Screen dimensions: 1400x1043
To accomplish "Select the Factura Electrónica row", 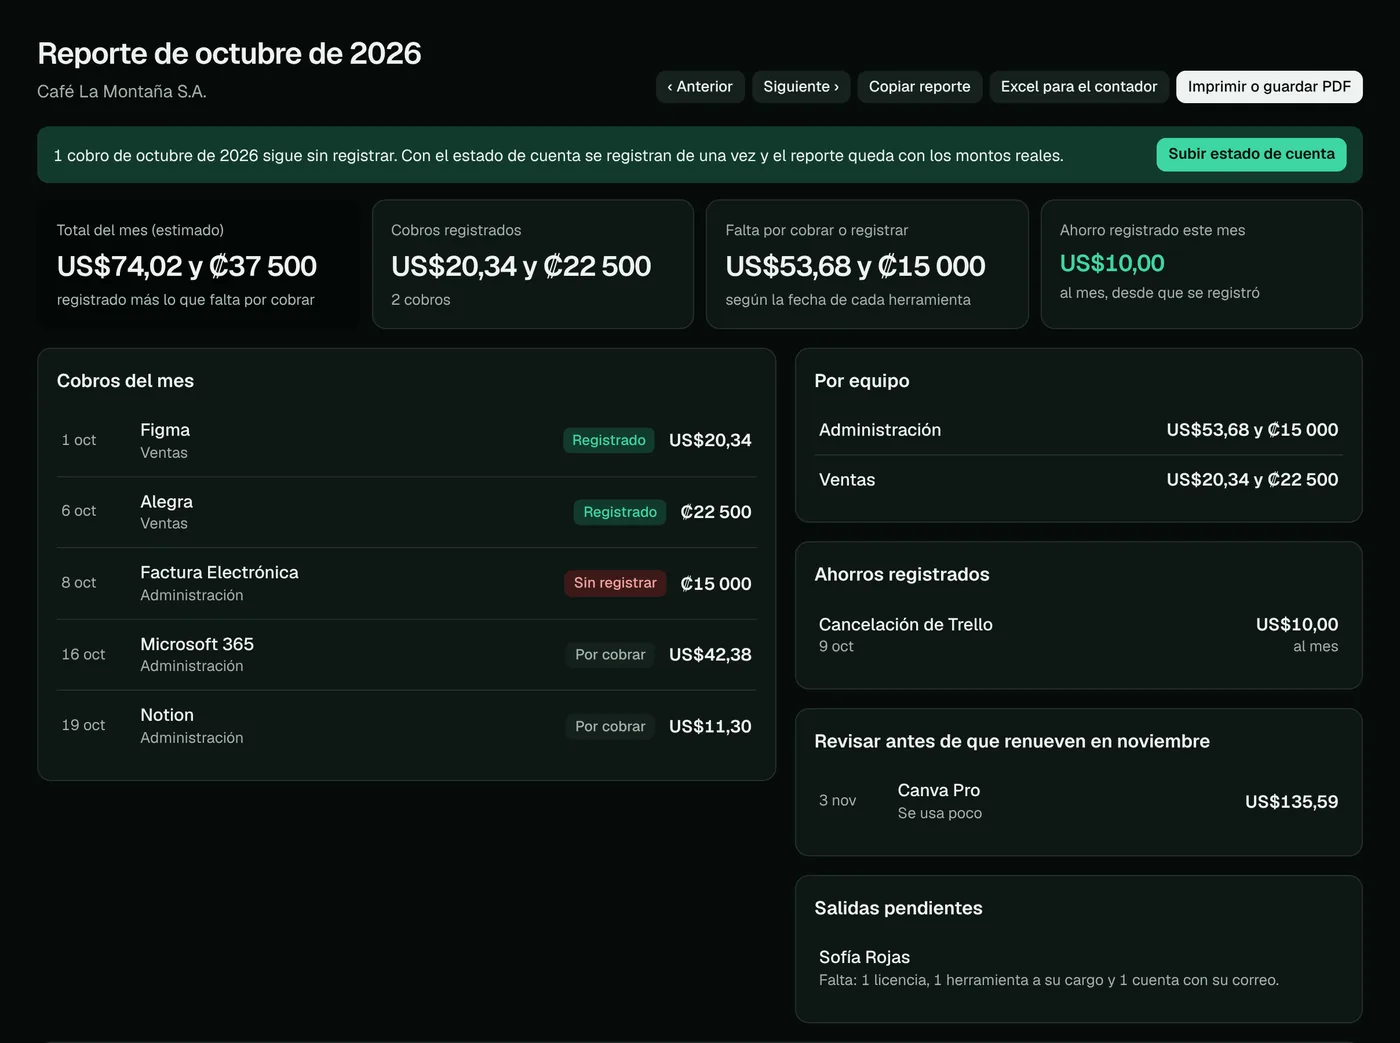I will click(x=406, y=583).
